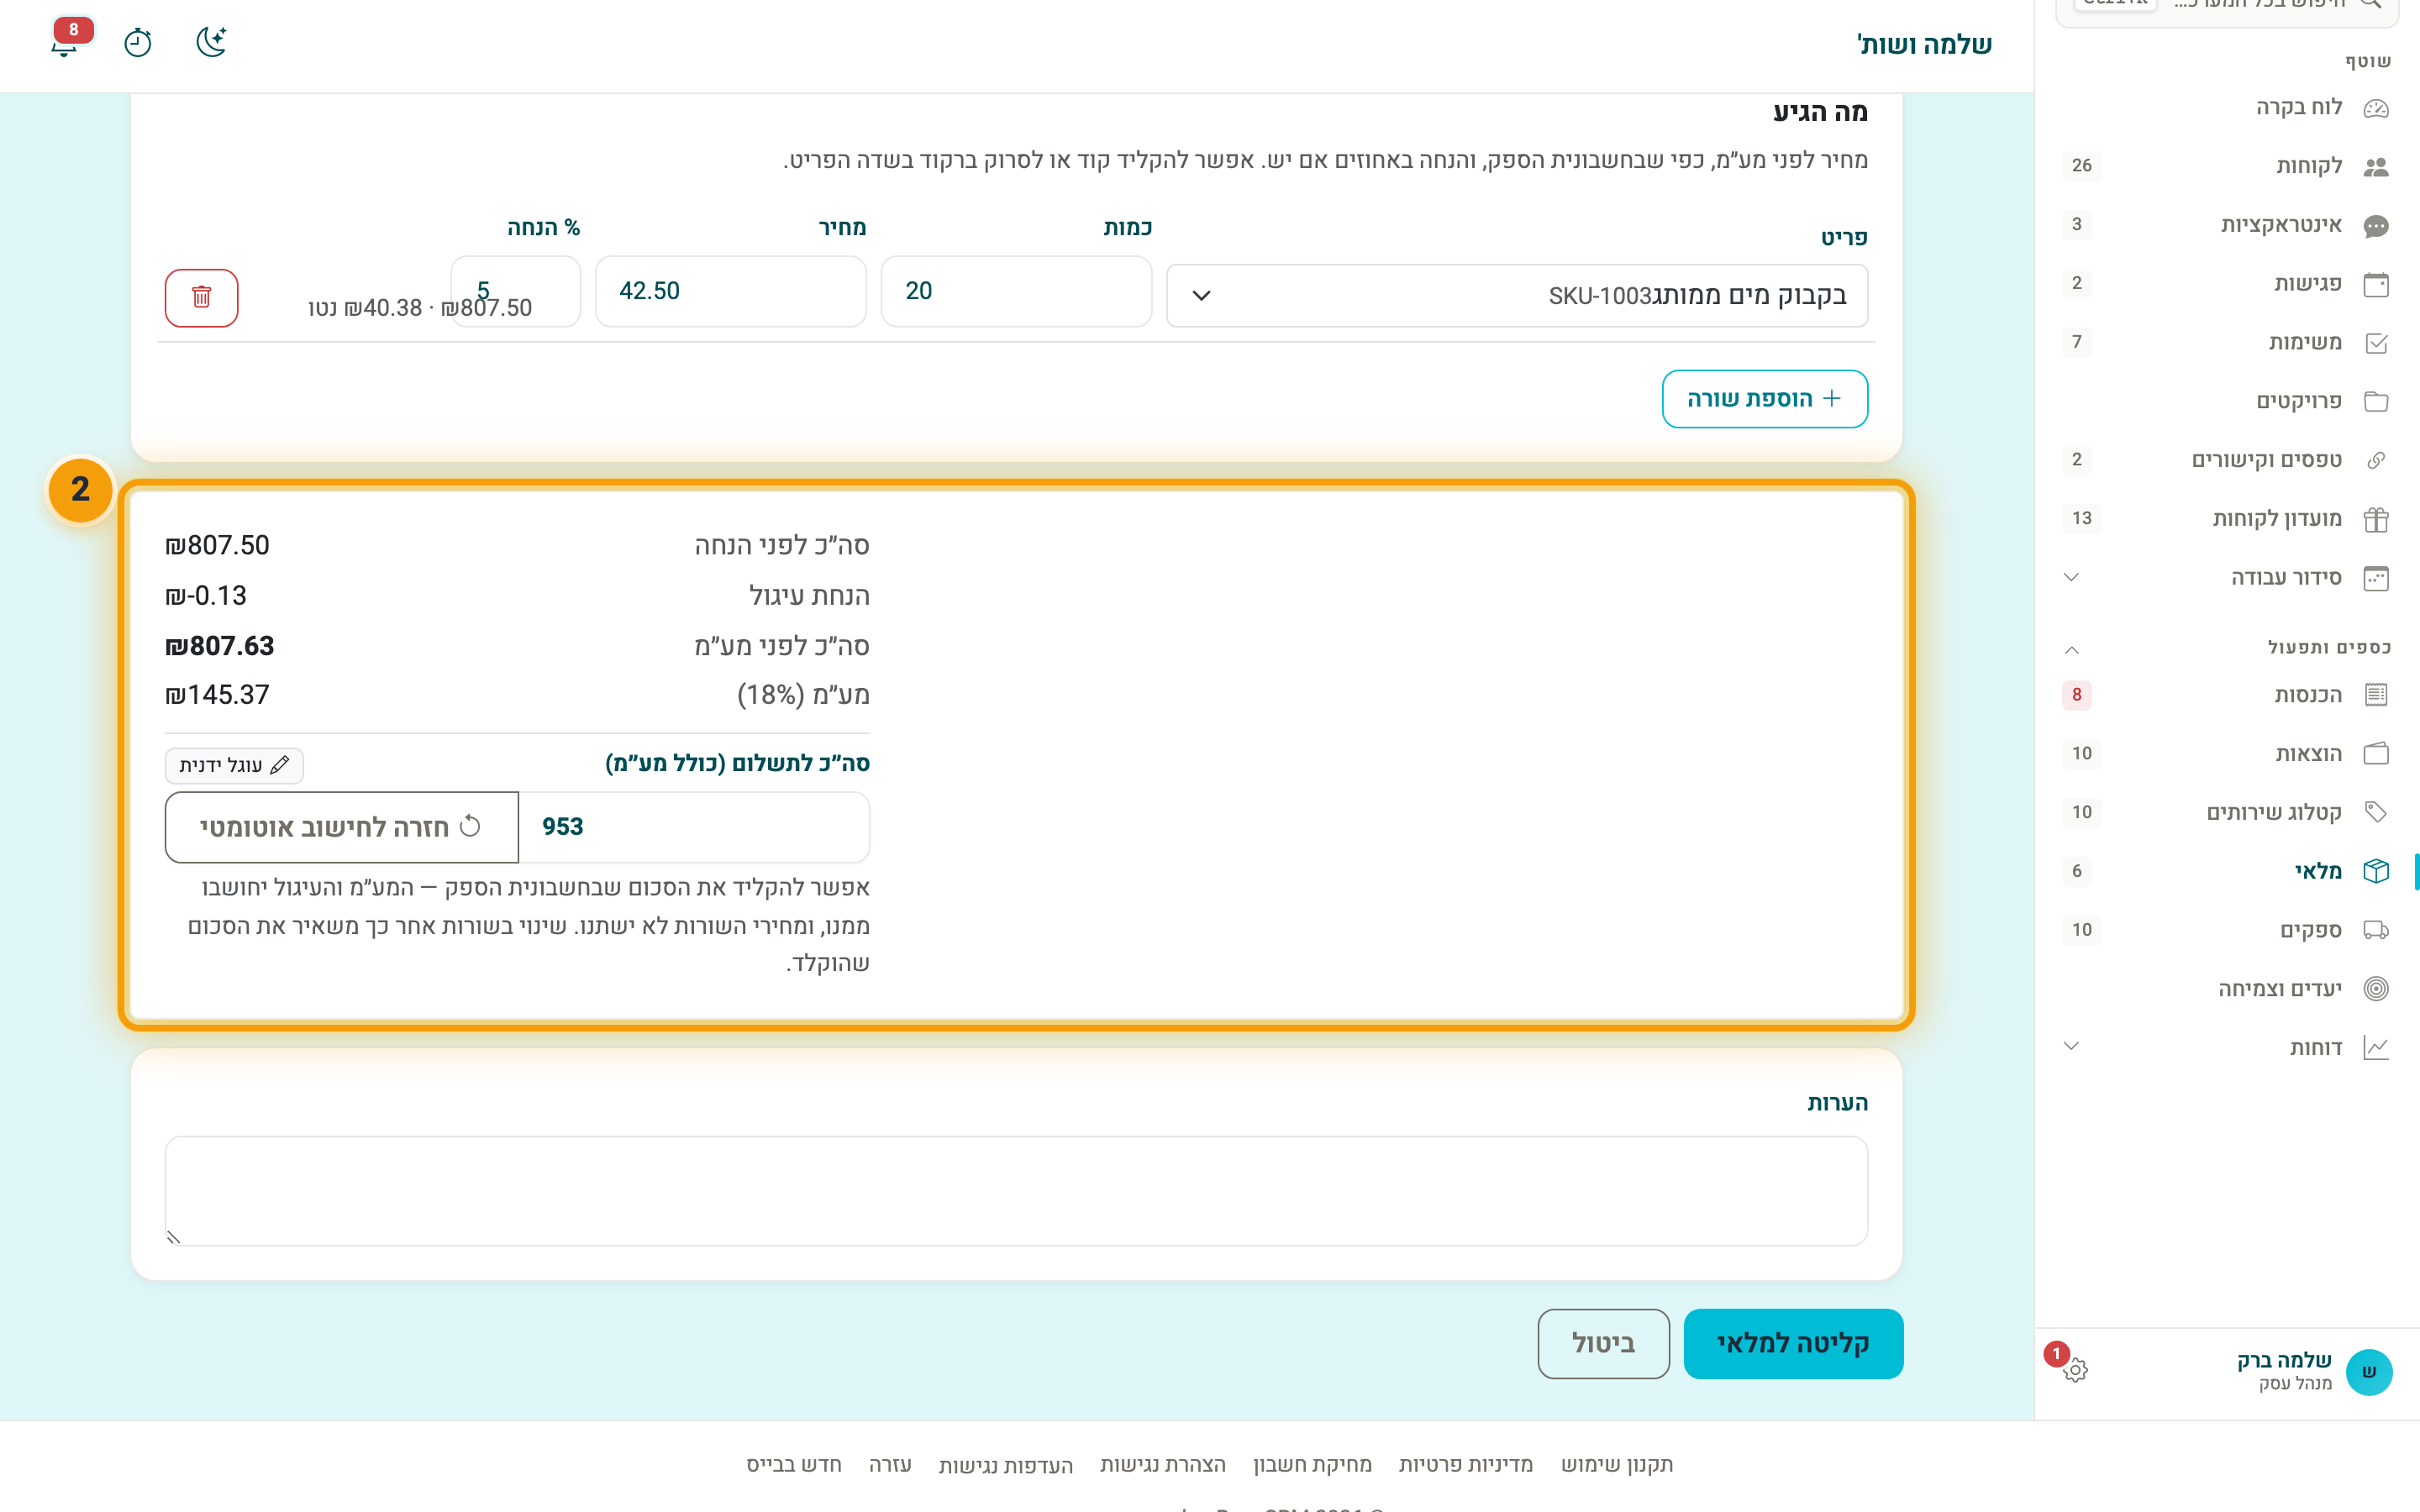Viewport: 2420px width, 1512px height.
Task: Open the timer stopwatch icon
Action: (x=138, y=42)
